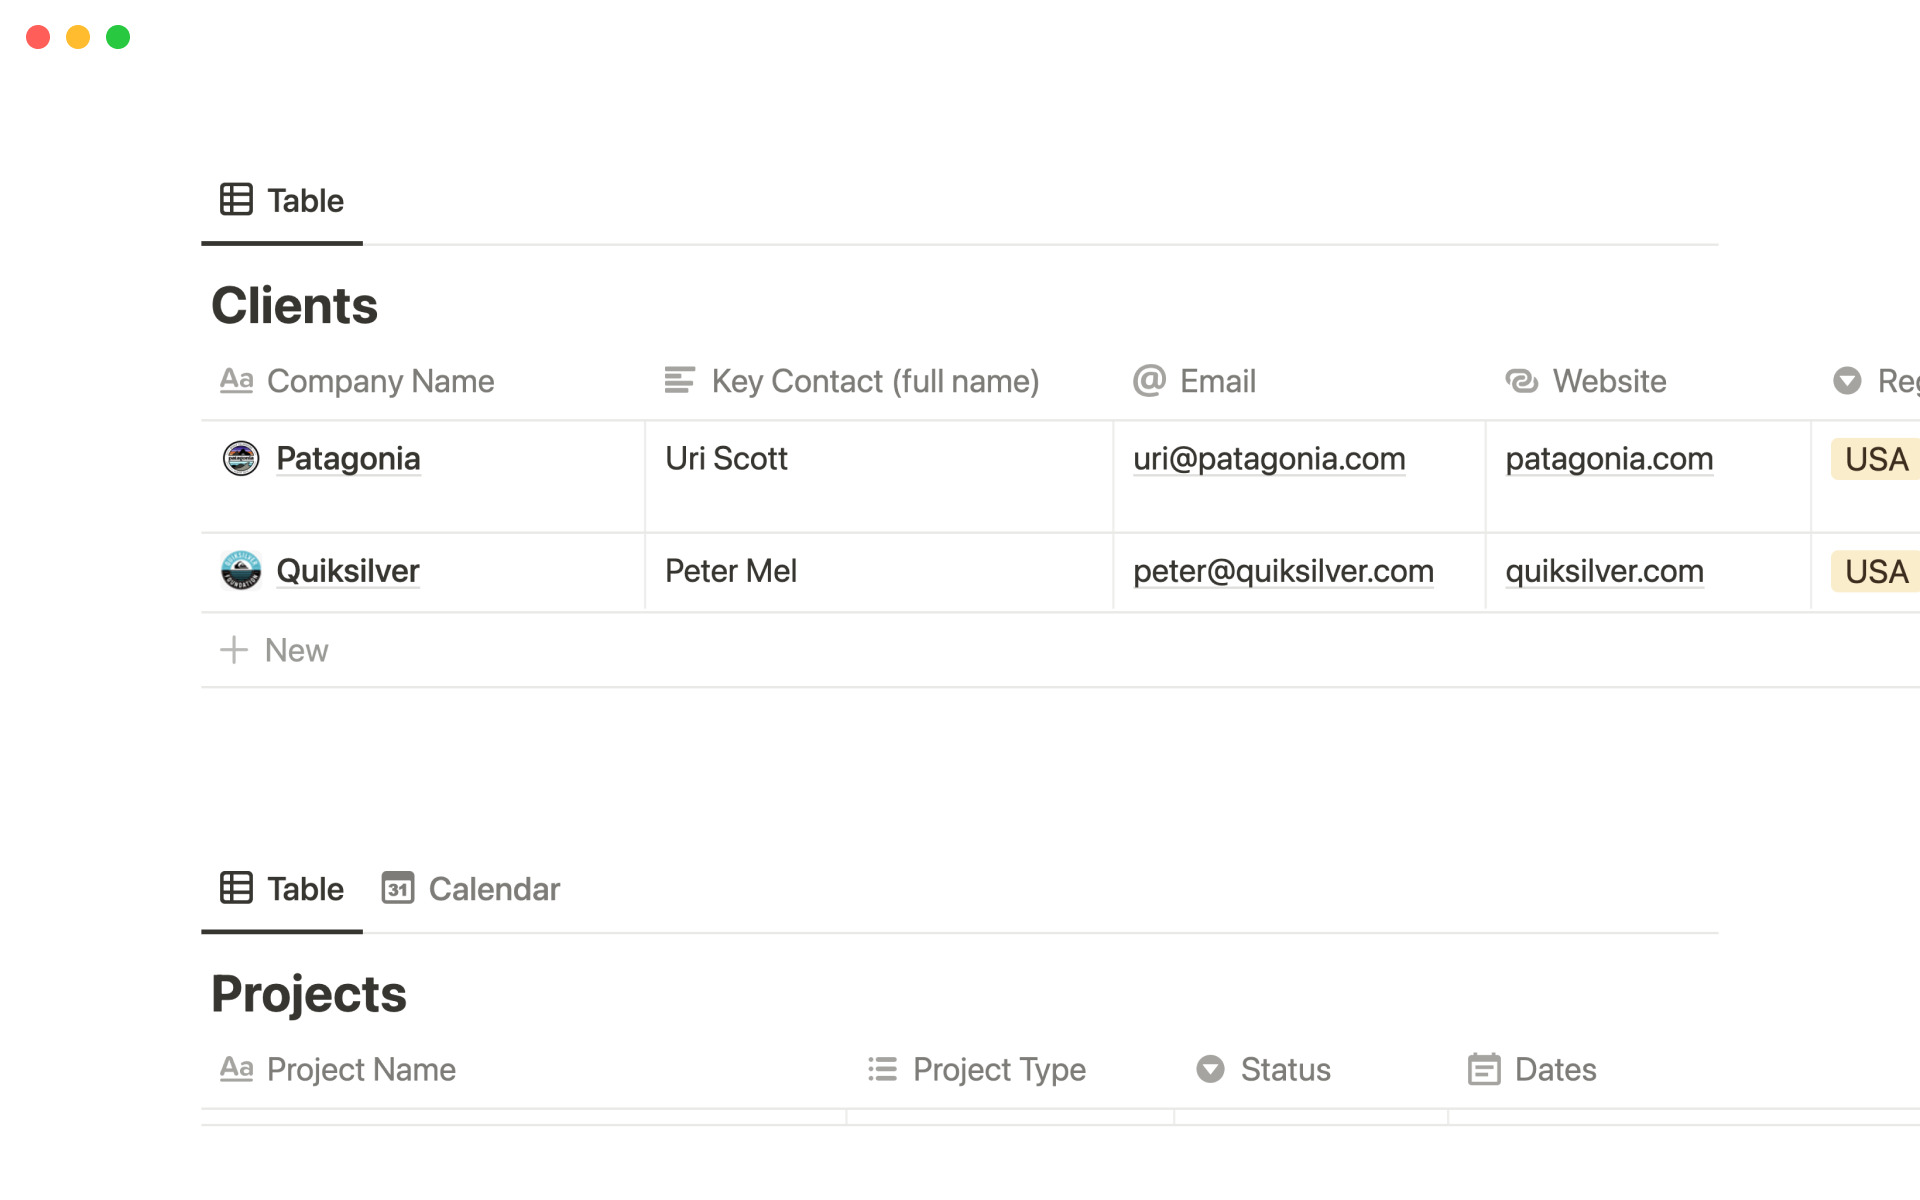Open the Status column header menu
Image resolution: width=1920 pixels, height=1200 pixels.
[x=1285, y=1069]
